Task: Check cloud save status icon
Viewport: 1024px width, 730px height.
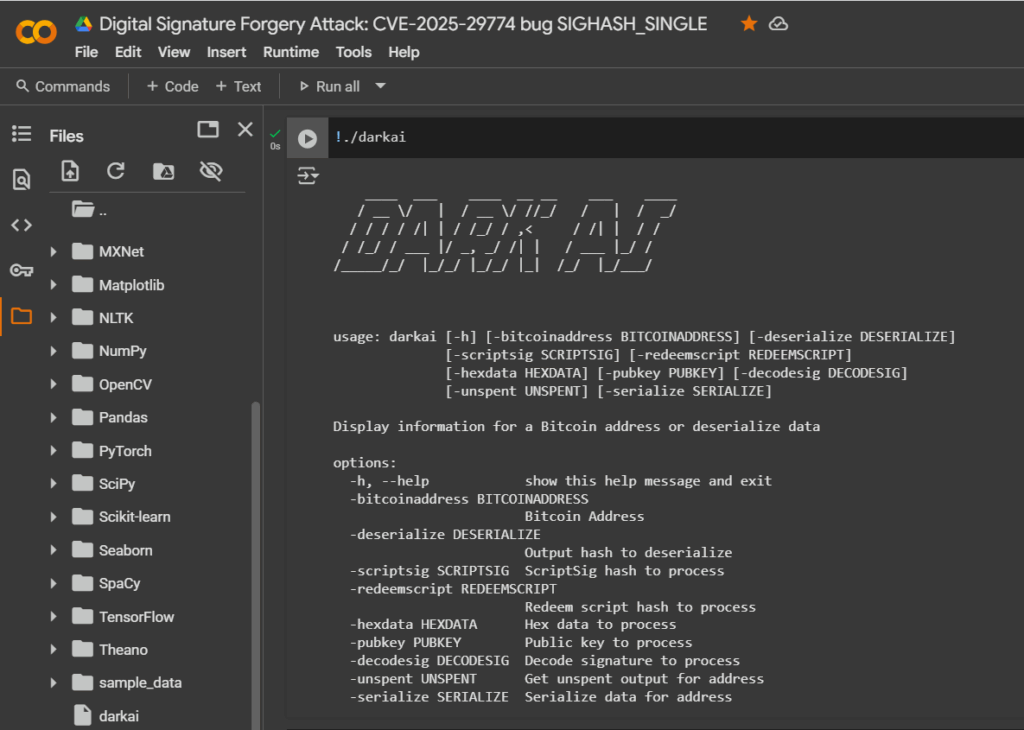Action: pyautogui.click(x=778, y=24)
